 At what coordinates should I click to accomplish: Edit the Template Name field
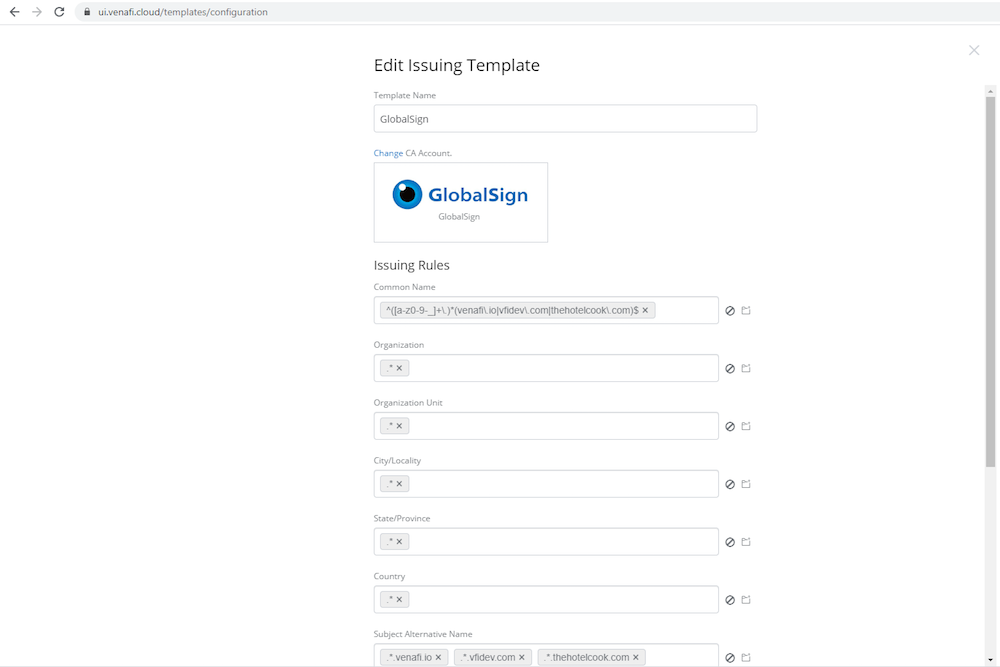pos(565,119)
